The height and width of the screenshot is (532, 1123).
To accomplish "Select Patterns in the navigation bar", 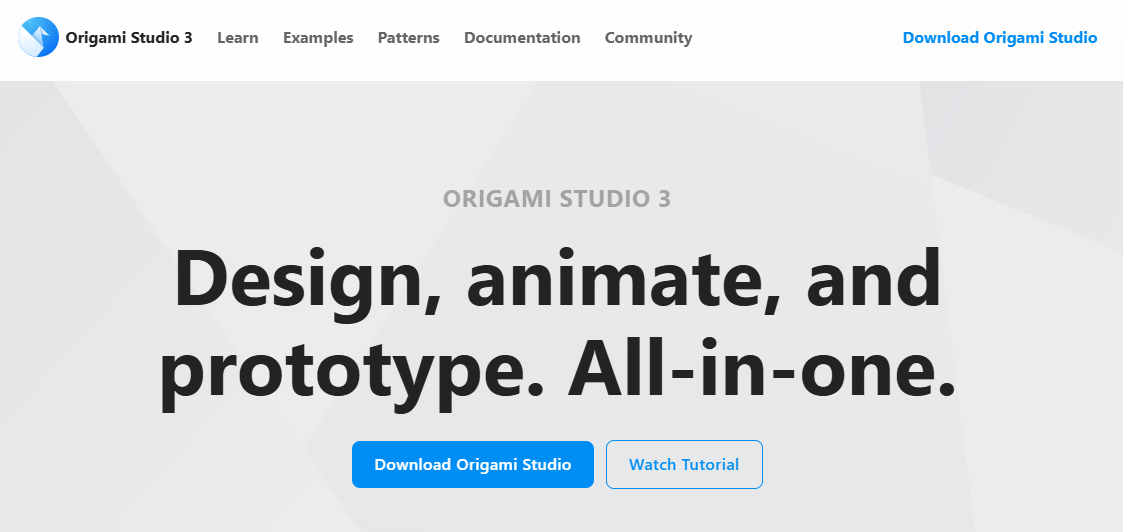I will (409, 38).
